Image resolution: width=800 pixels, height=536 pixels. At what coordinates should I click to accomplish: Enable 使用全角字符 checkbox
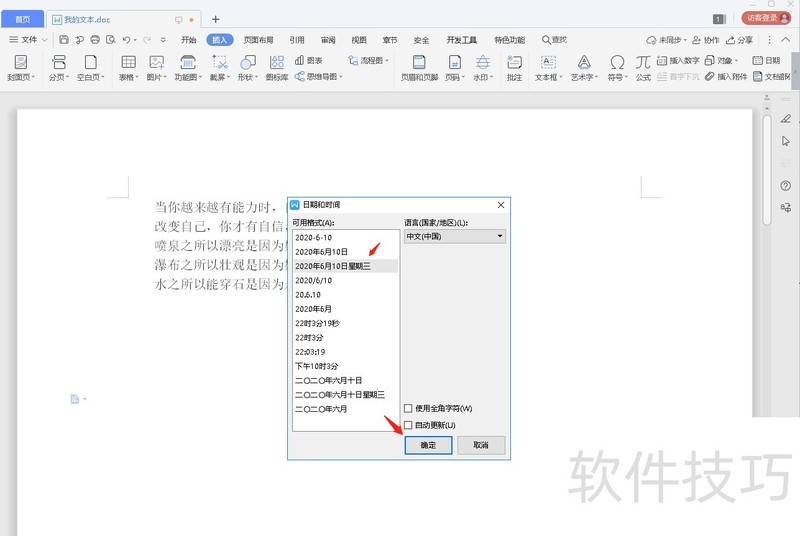click(408, 408)
